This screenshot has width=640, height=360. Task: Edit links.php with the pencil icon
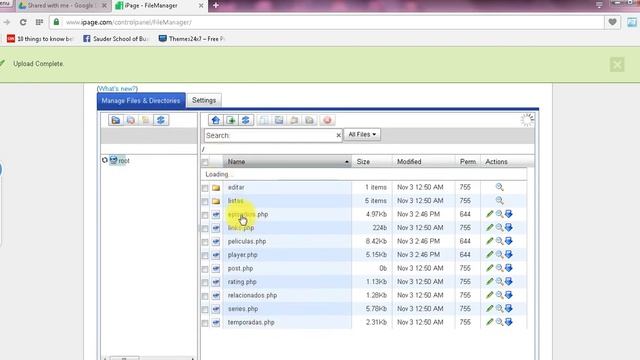490,227
